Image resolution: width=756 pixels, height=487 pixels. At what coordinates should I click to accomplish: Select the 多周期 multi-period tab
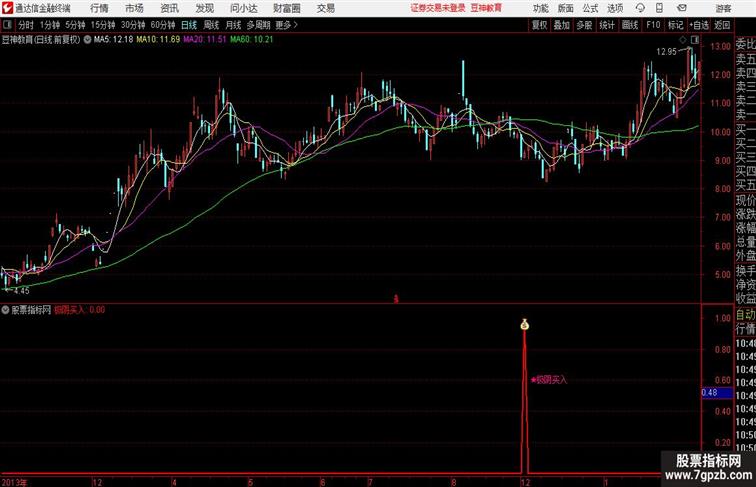[x=258, y=25]
